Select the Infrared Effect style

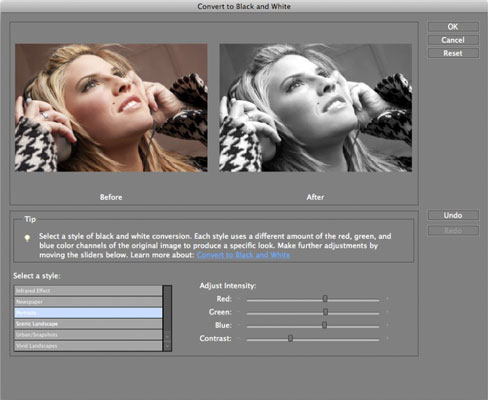coord(88,291)
